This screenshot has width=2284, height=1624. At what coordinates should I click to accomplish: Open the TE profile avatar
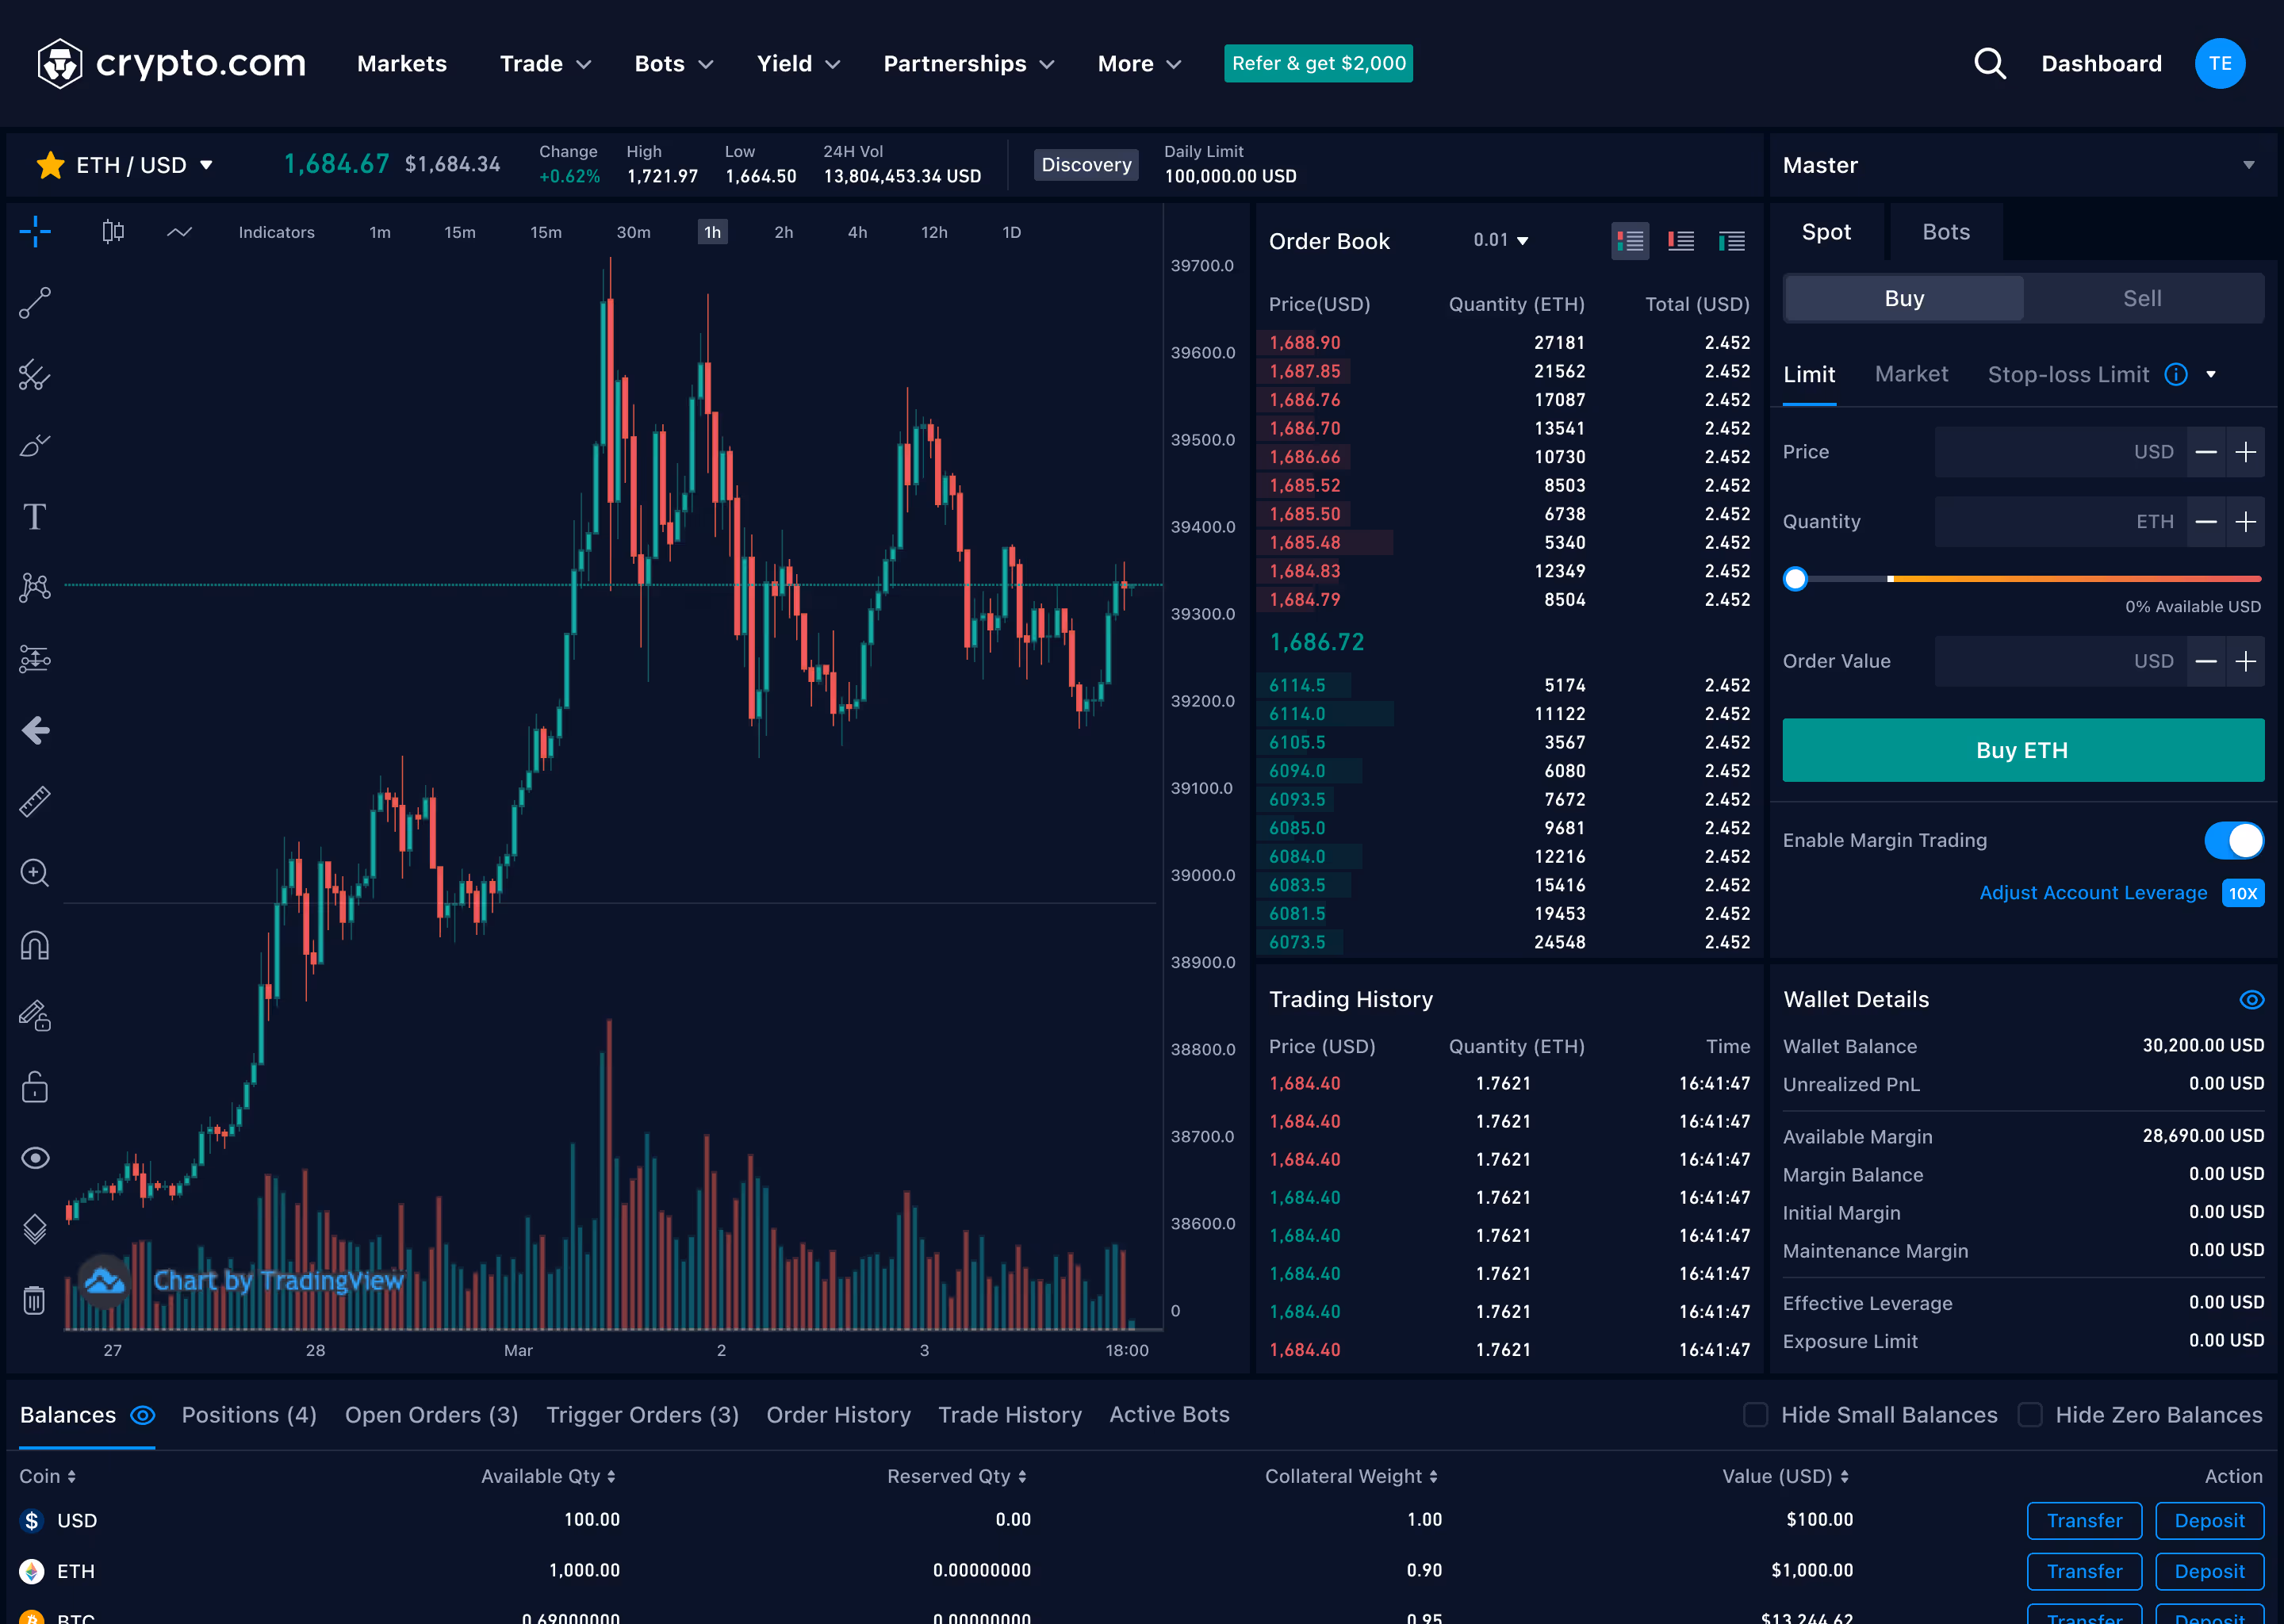2219,63
